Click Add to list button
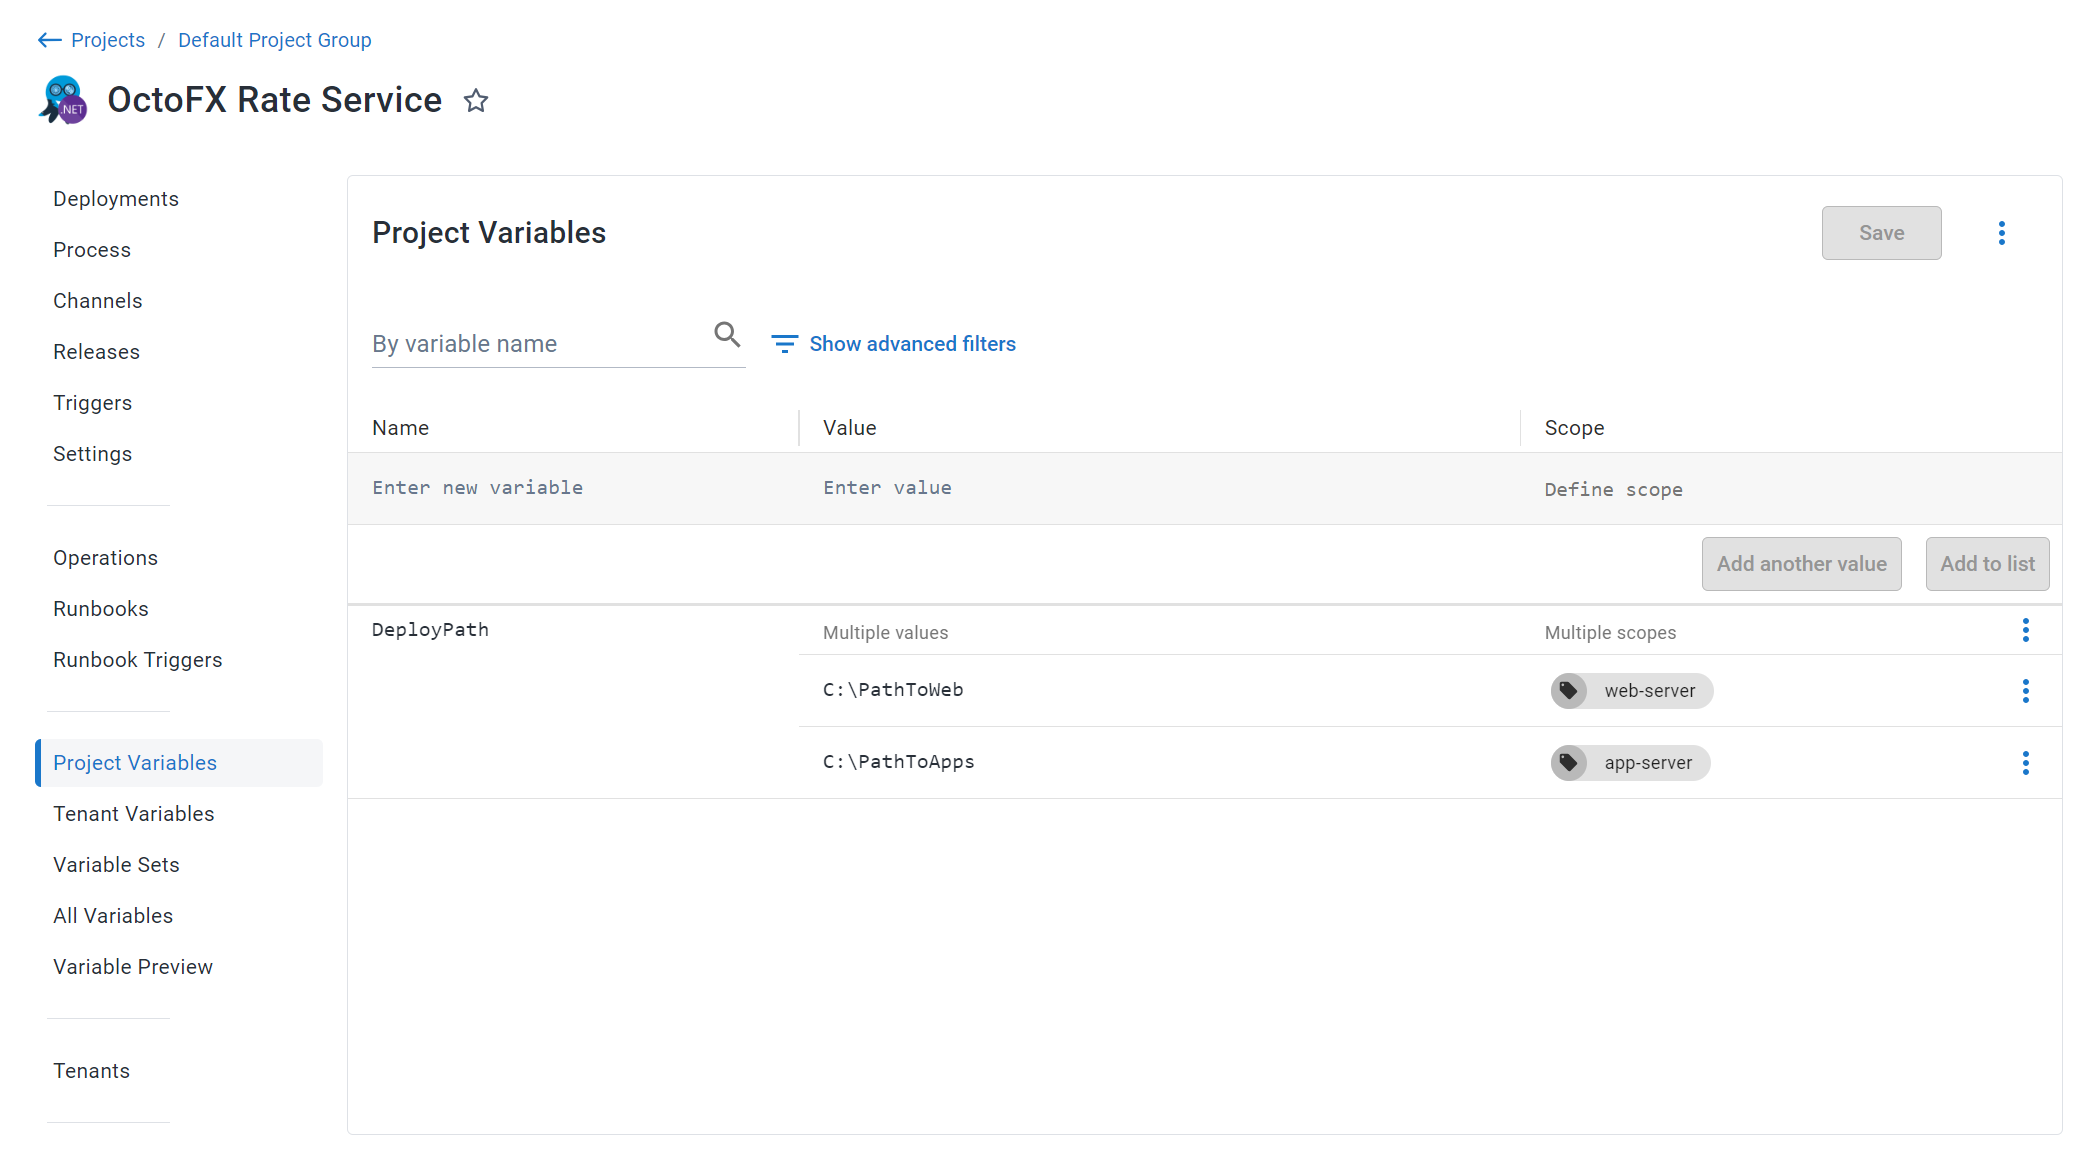The width and height of the screenshot is (2088, 1156). (x=1987, y=564)
